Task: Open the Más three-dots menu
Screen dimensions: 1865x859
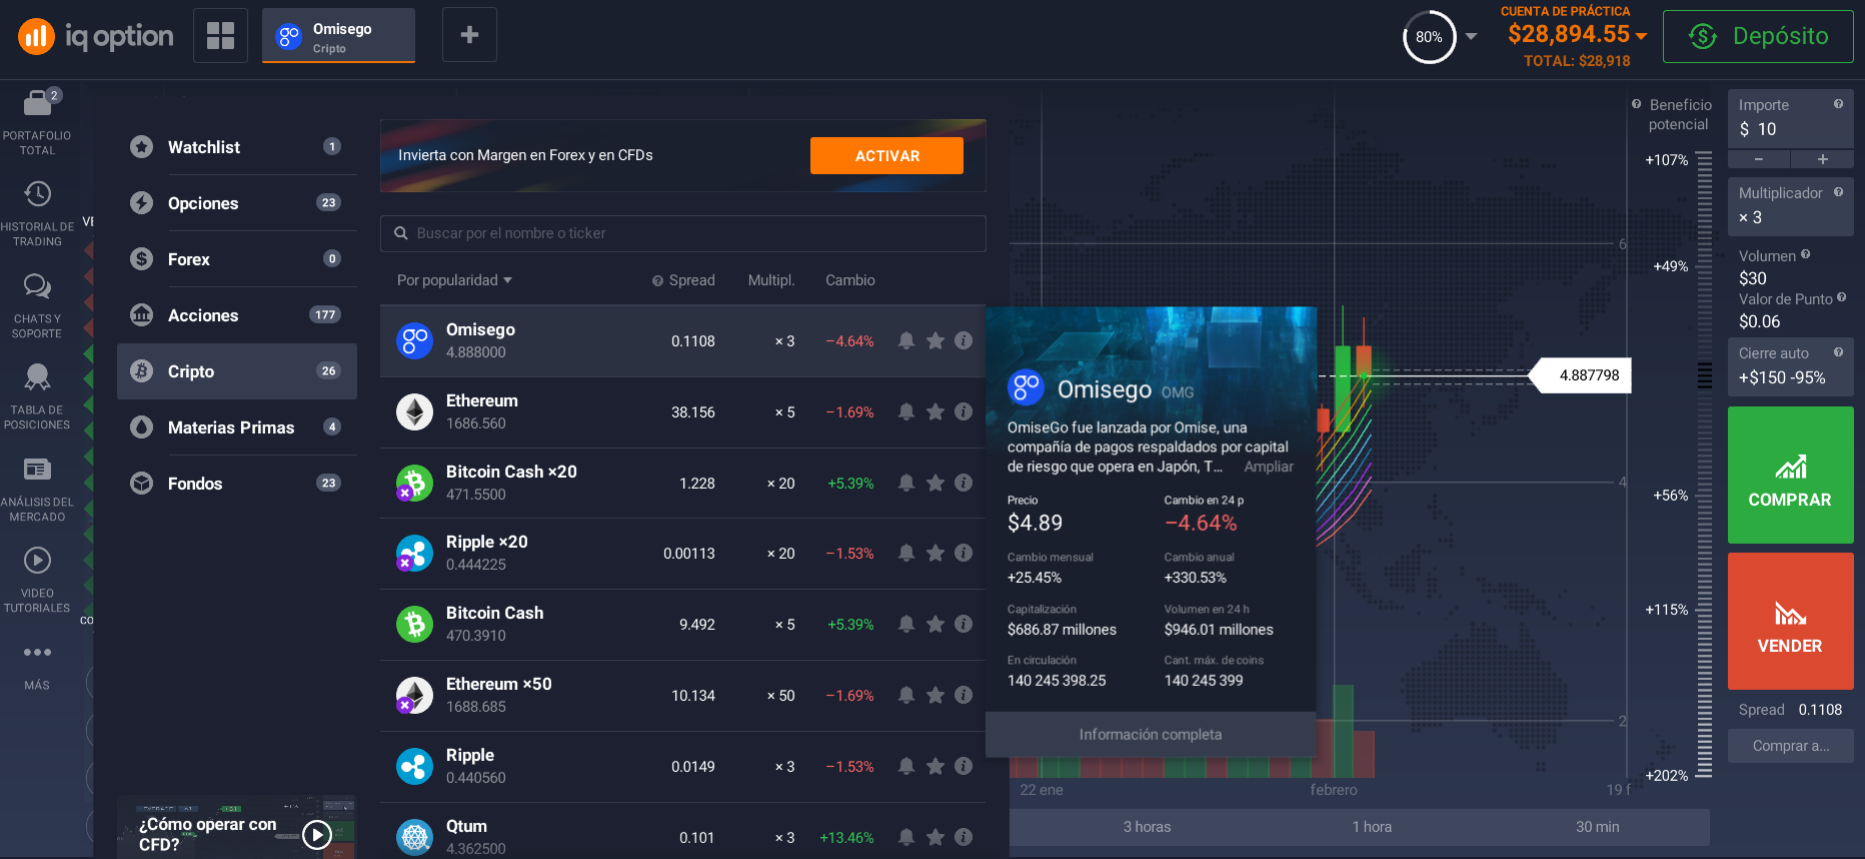Action: (x=37, y=652)
